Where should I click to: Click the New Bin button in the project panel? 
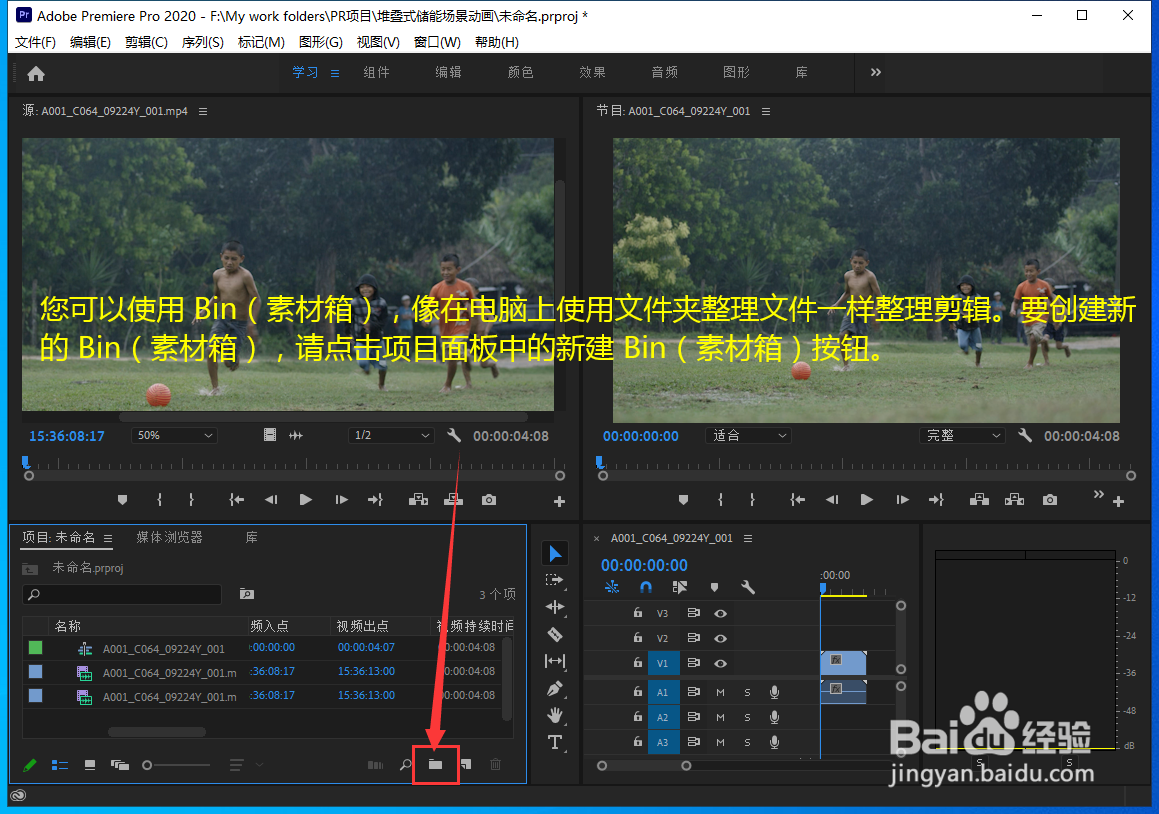[x=435, y=763]
